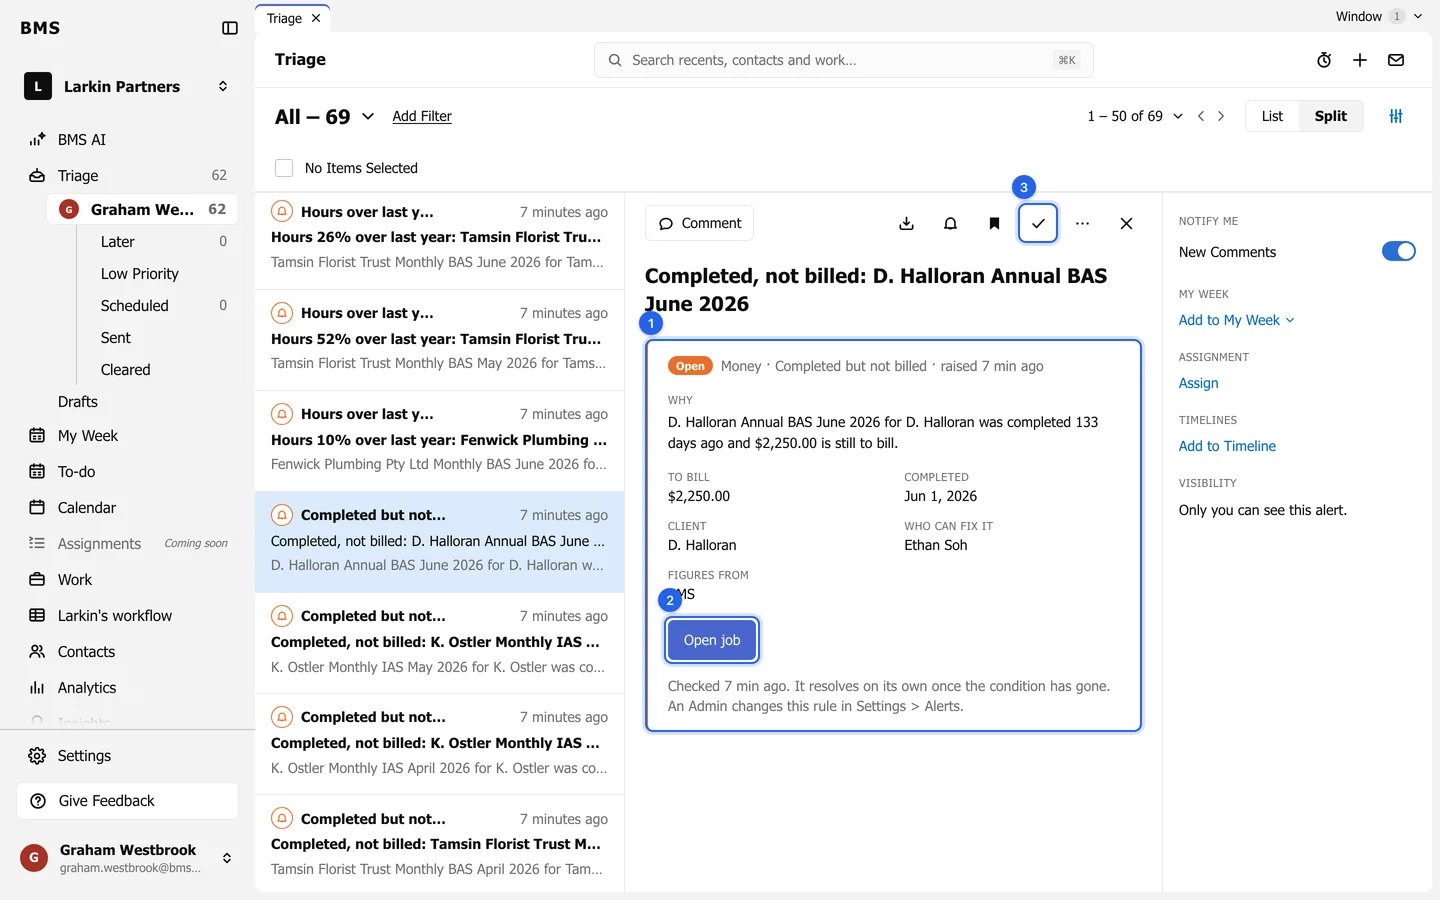Click the plus add-new icon
The image size is (1440, 900).
[x=1360, y=60]
